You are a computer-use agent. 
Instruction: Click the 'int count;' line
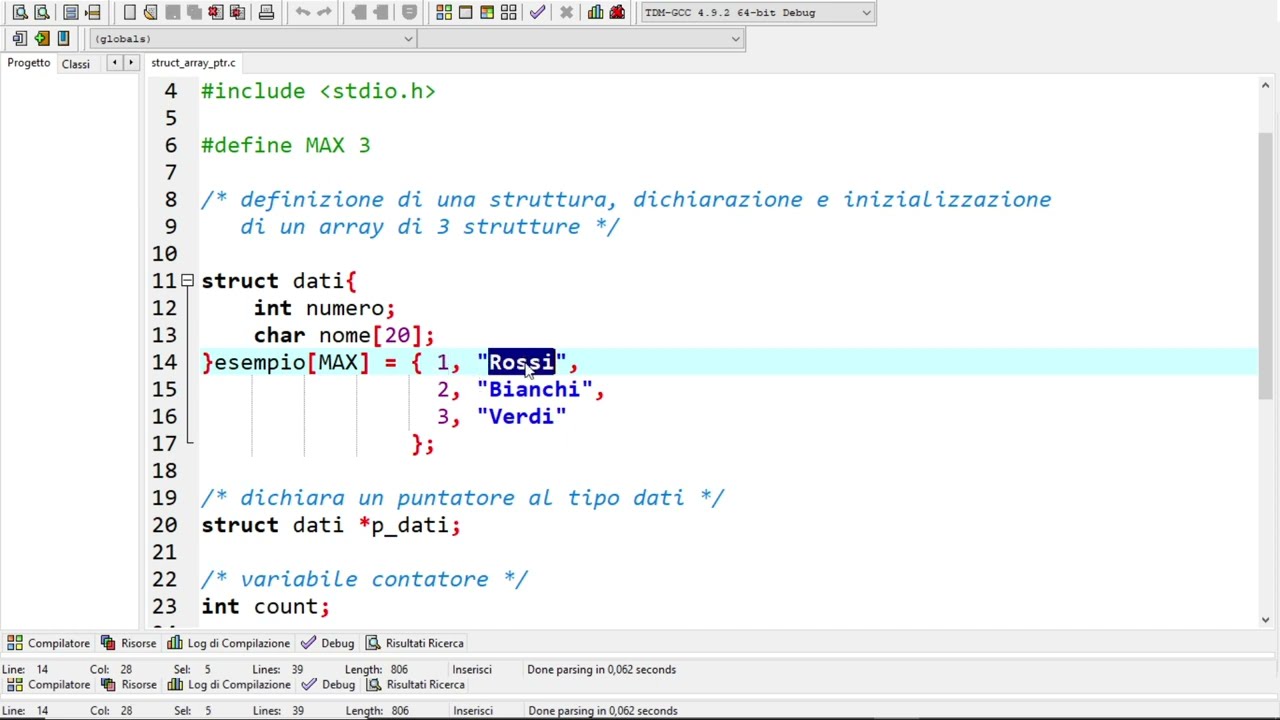(265, 606)
